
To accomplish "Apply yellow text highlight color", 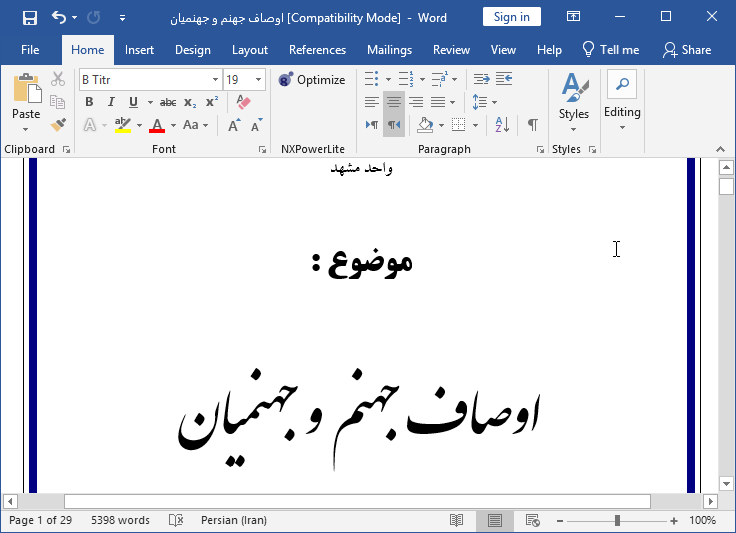I will point(123,125).
